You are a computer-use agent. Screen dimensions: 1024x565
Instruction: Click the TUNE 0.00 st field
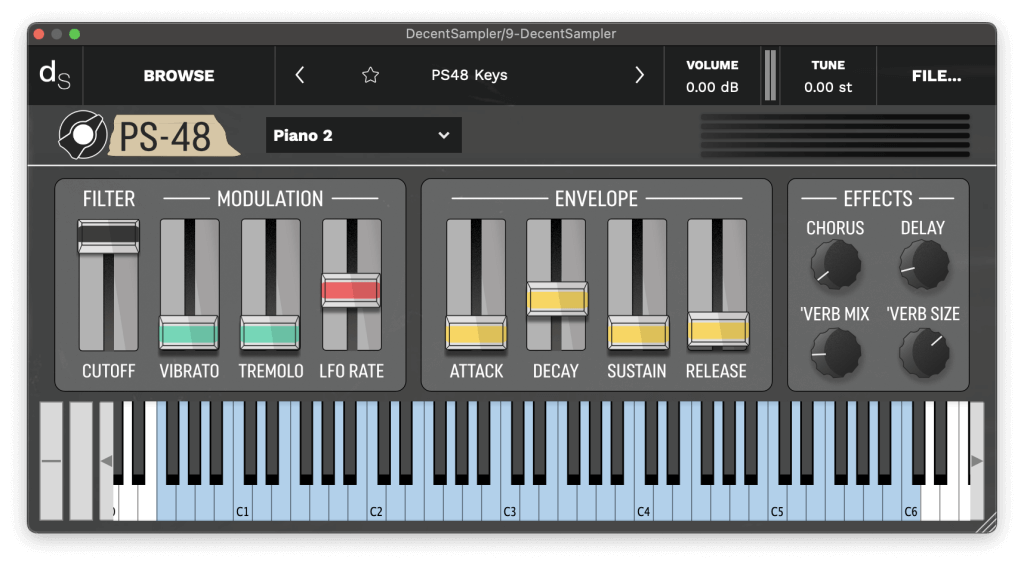coord(828,76)
